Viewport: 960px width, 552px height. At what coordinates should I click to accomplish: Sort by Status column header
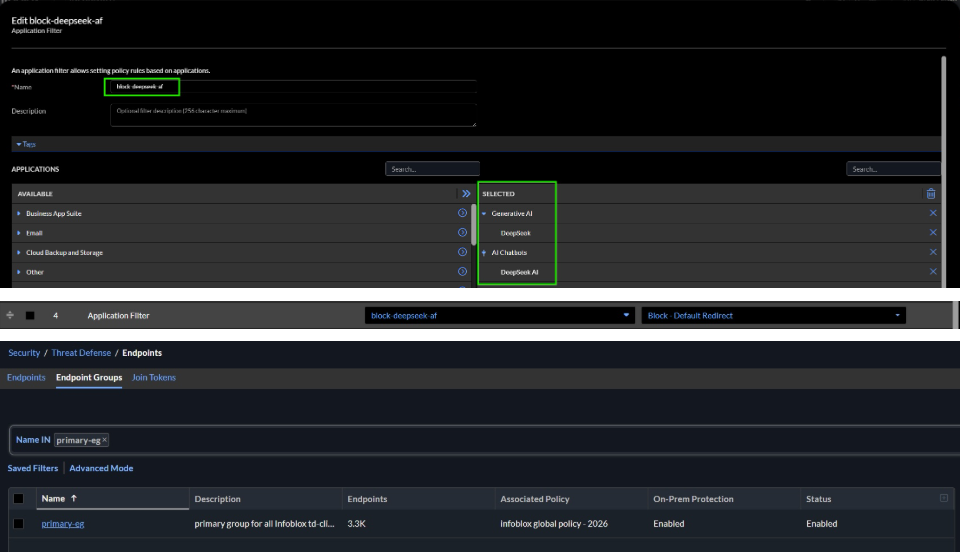click(x=819, y=499)
